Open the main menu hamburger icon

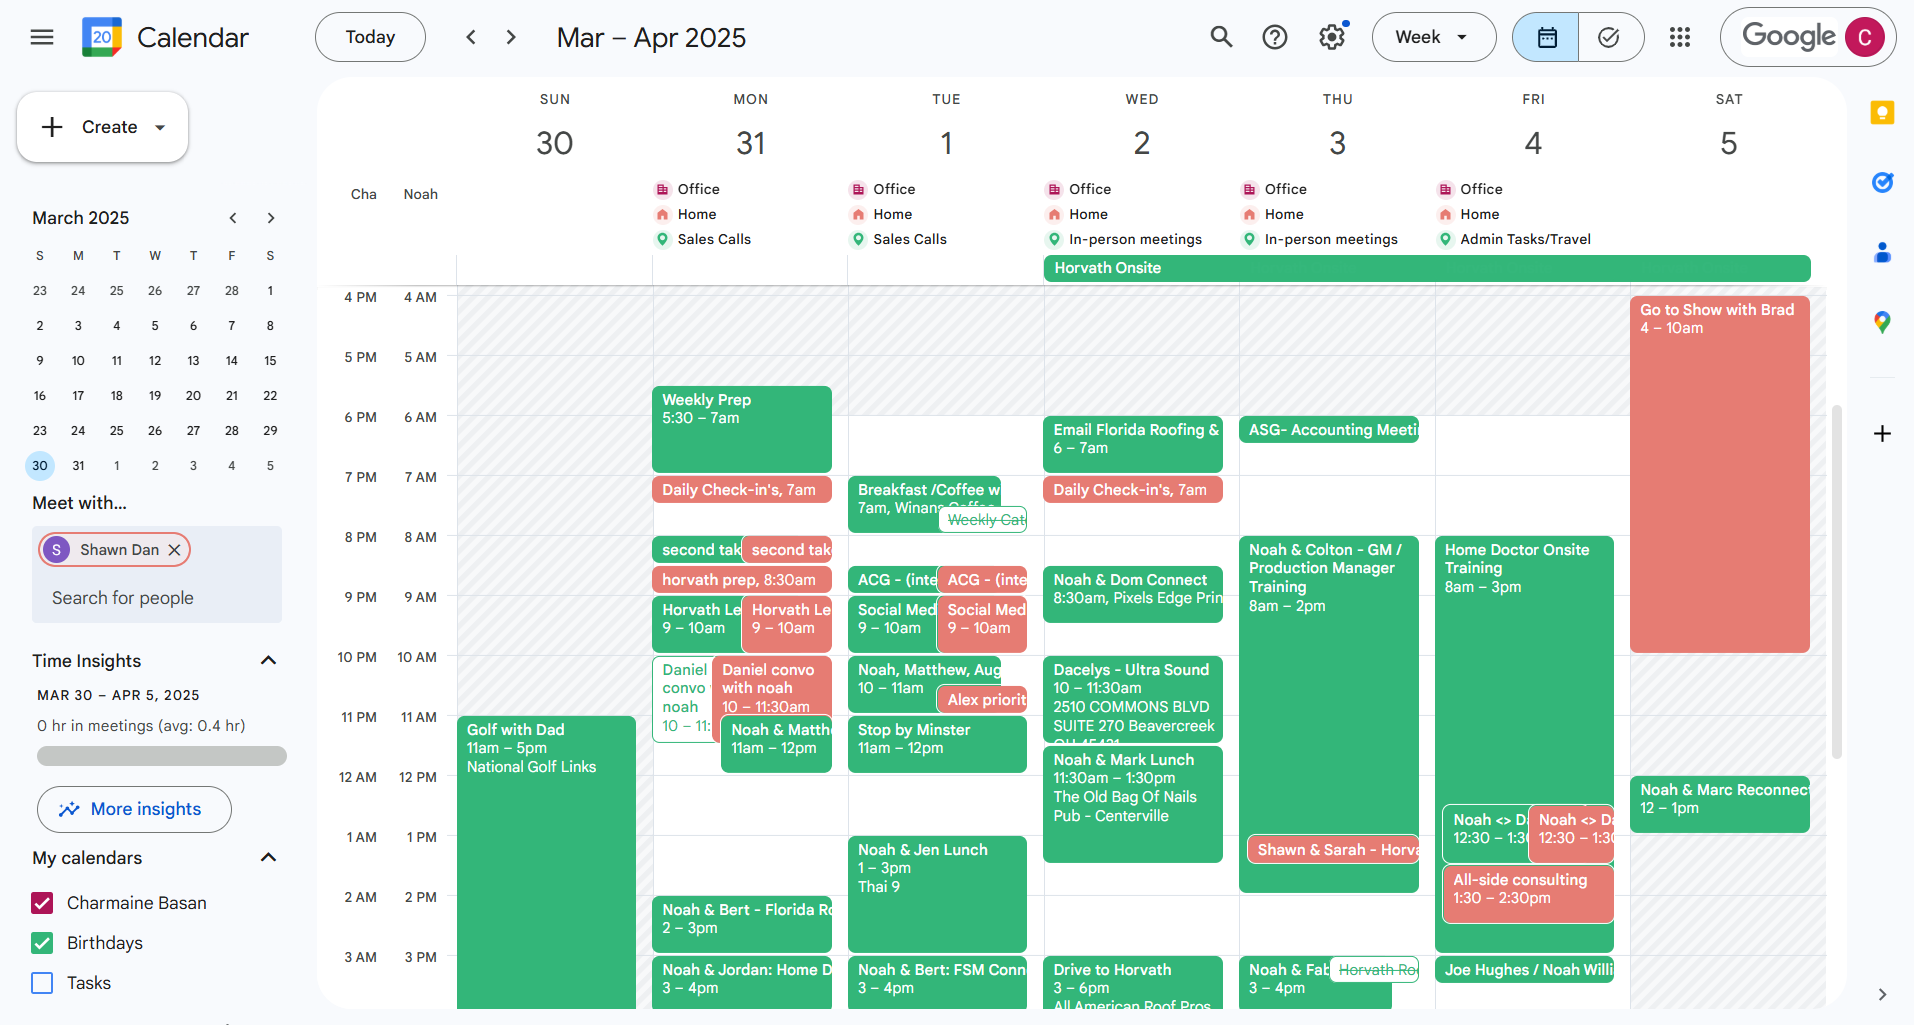42,37
